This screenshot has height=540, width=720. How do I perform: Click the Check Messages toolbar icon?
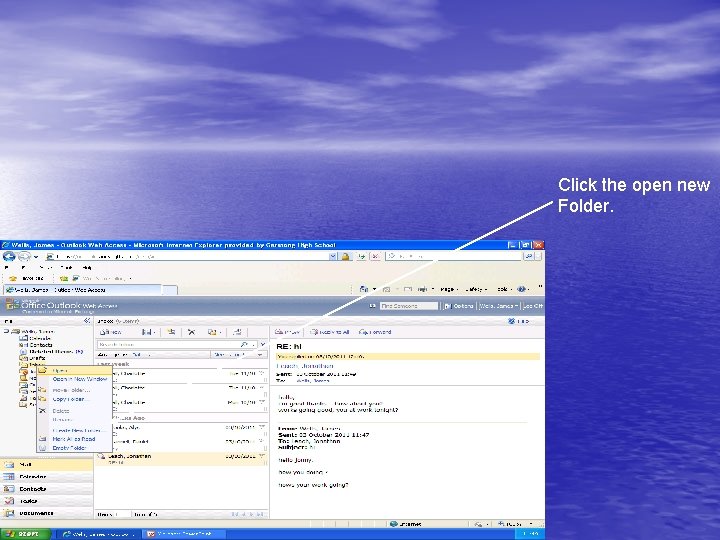point(237,332)
